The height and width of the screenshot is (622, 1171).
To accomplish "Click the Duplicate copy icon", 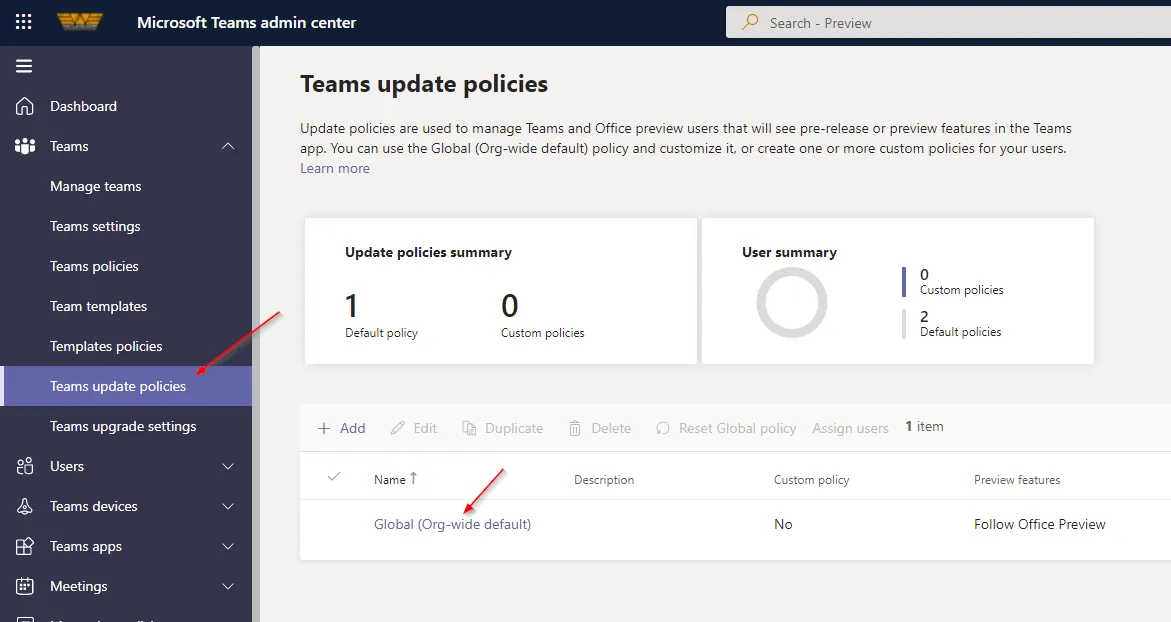I will coord(469,428).
